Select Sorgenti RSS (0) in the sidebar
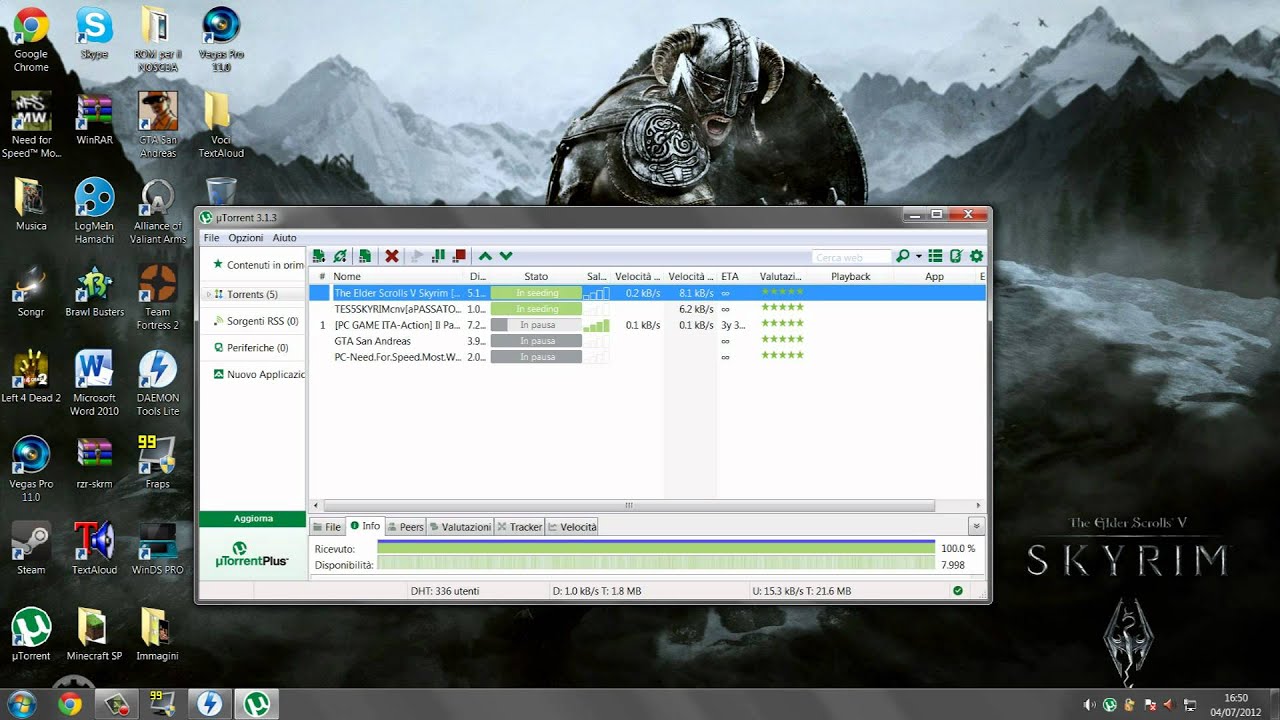This screenshot has width=1280, height=720. point(255,321)
